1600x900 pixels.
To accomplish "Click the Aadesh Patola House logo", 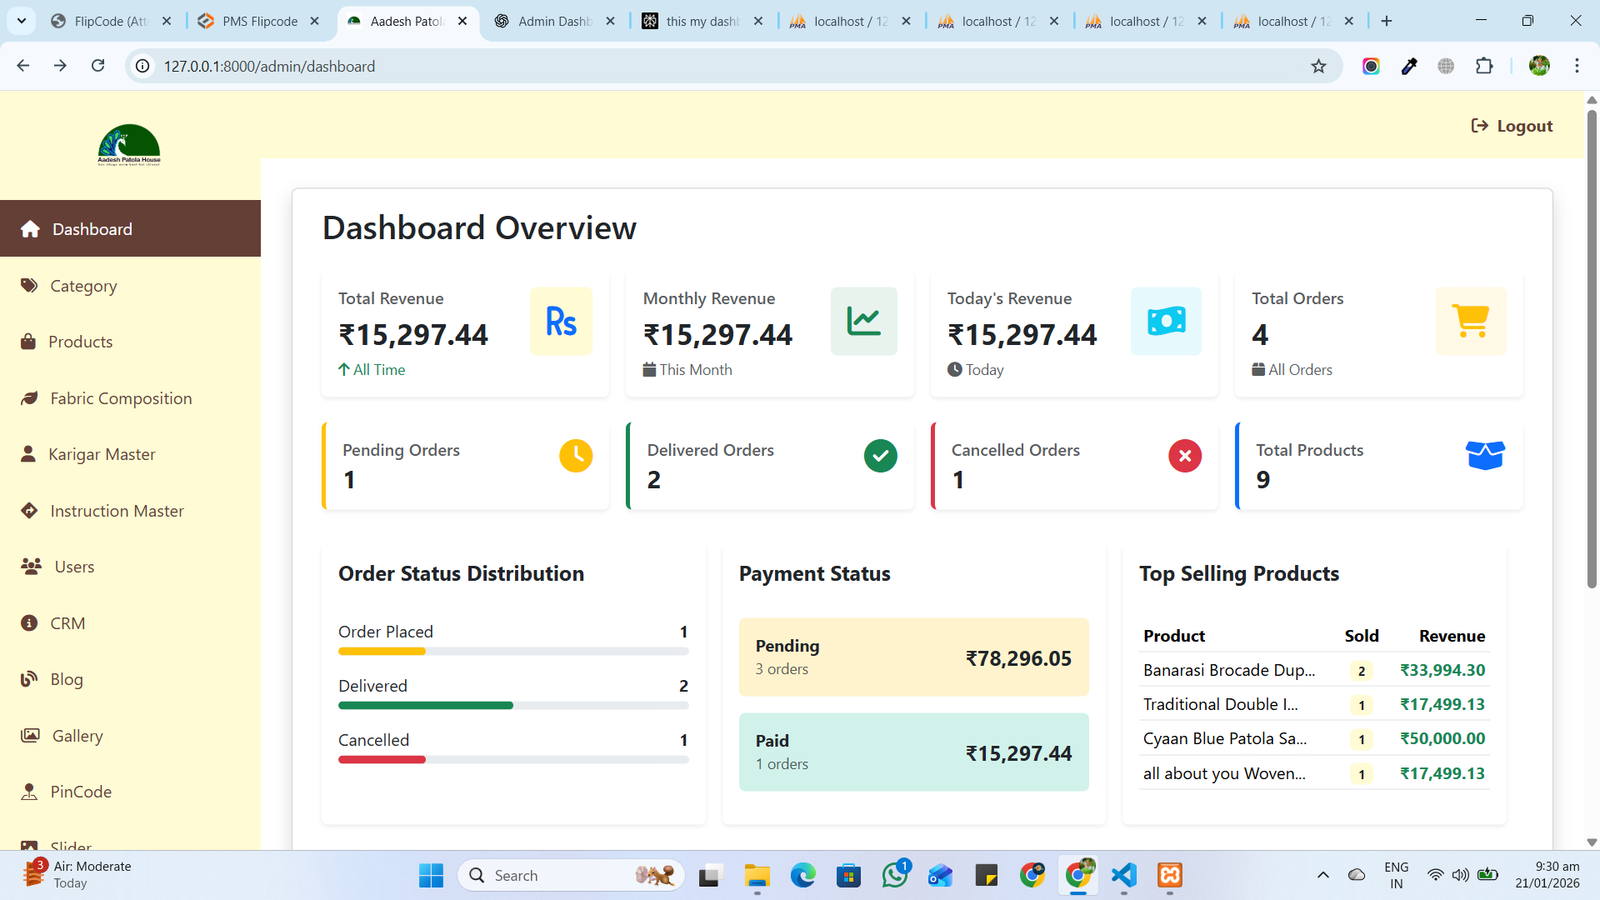I will (x=129, y=145).
